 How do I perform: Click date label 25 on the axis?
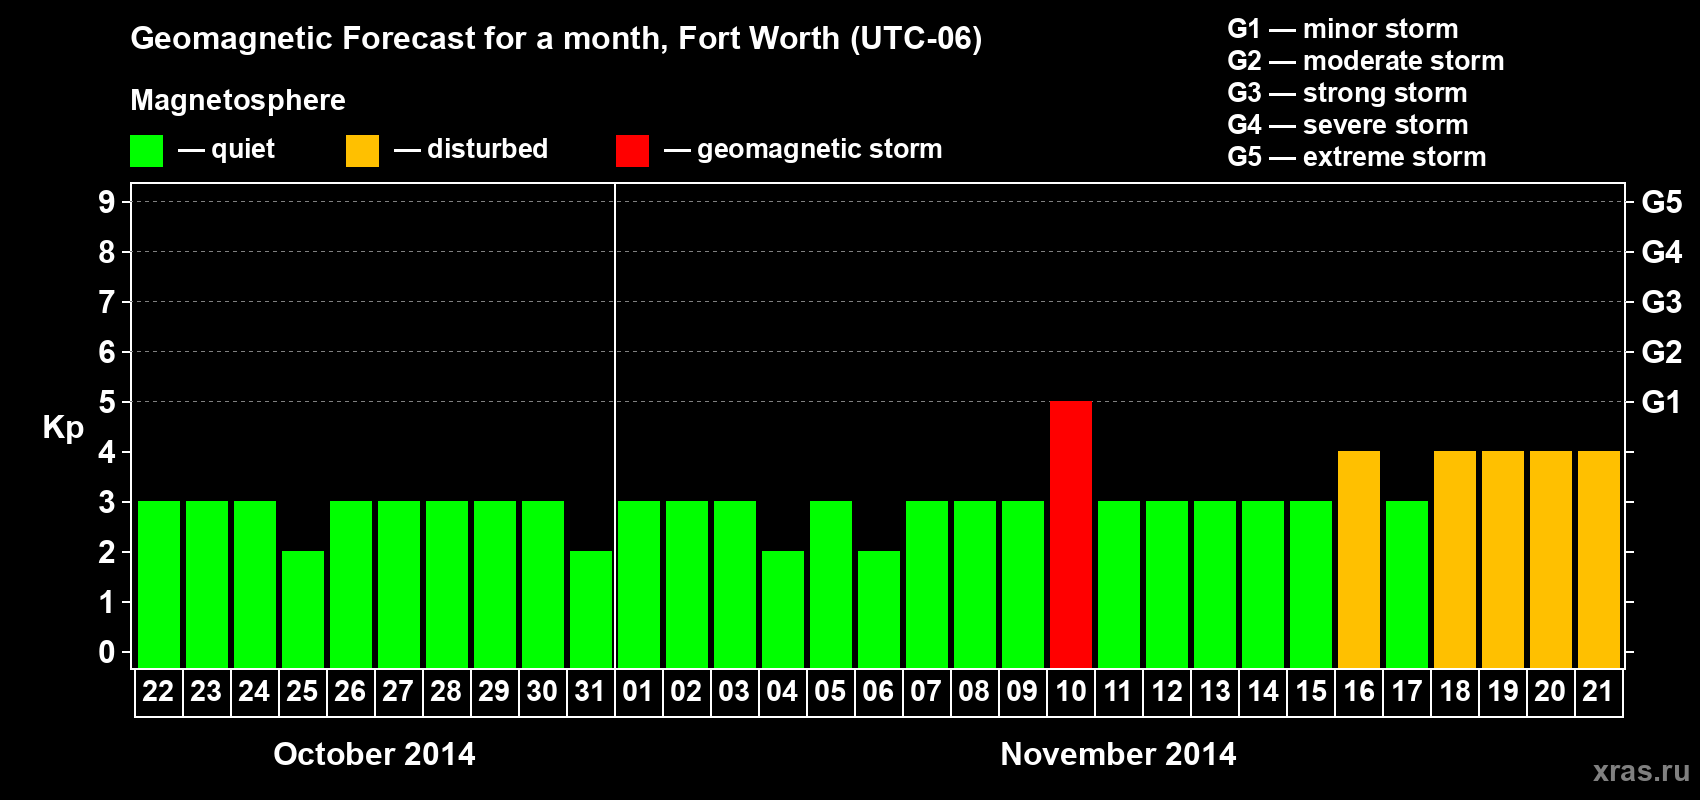coord(302,692)
